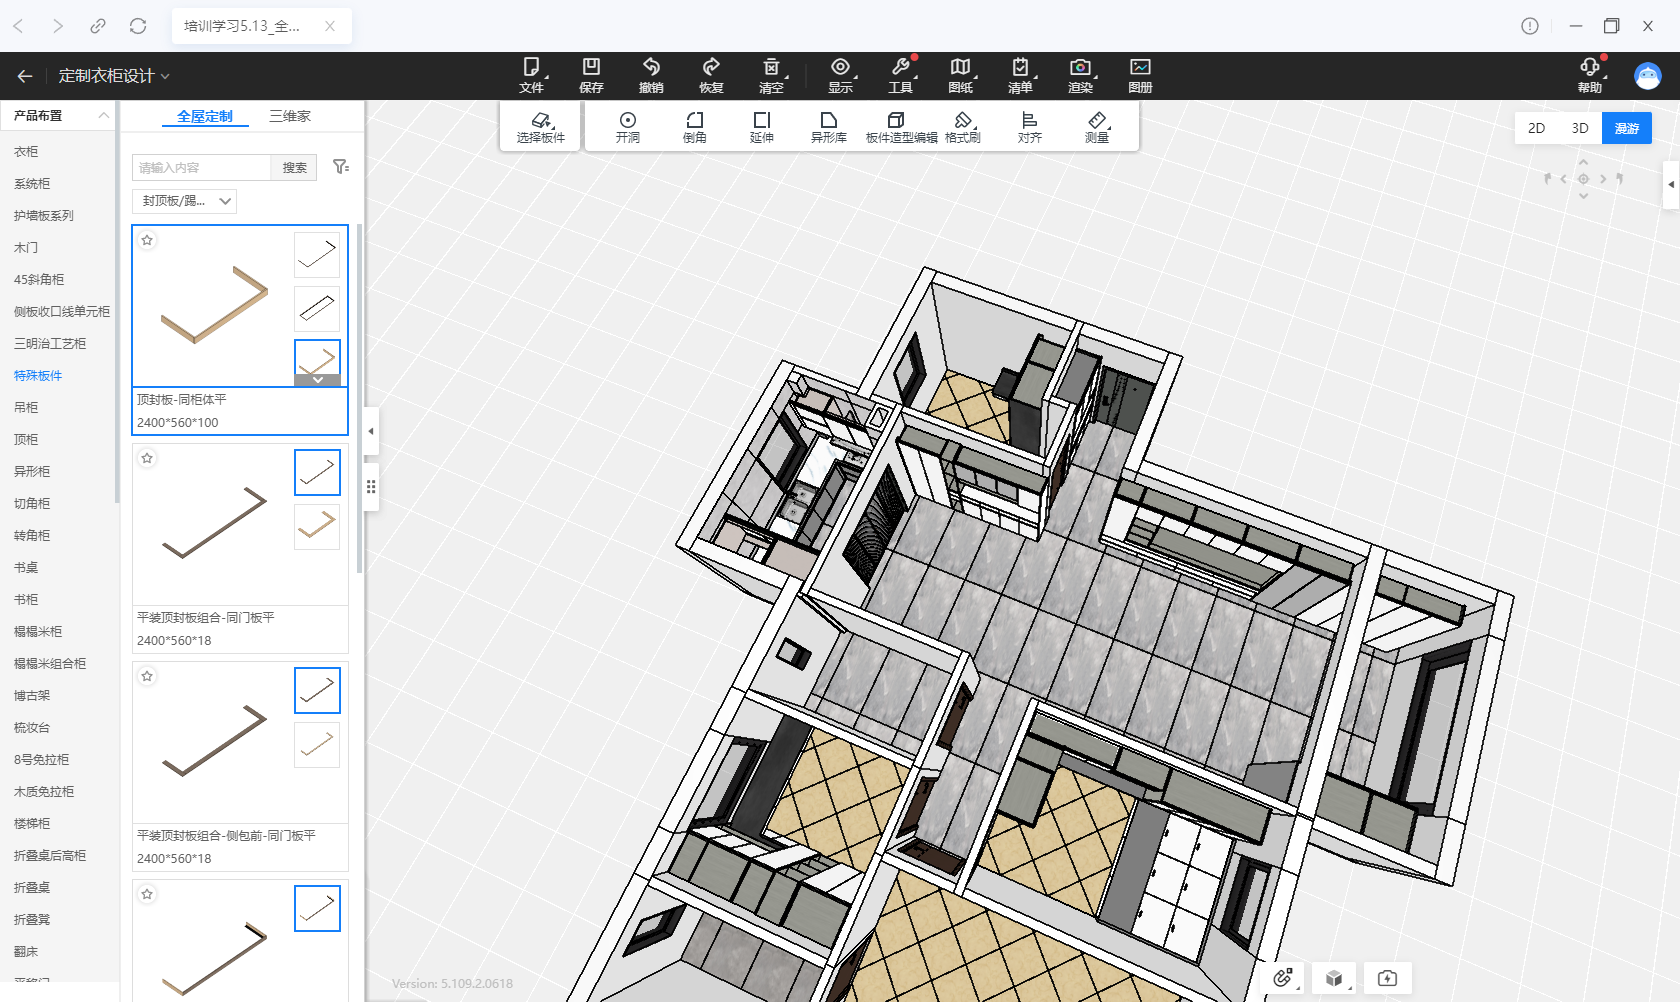1680x1002 pixels.
Task: Select 吊柜 in the category list
Action: (26, 408)
